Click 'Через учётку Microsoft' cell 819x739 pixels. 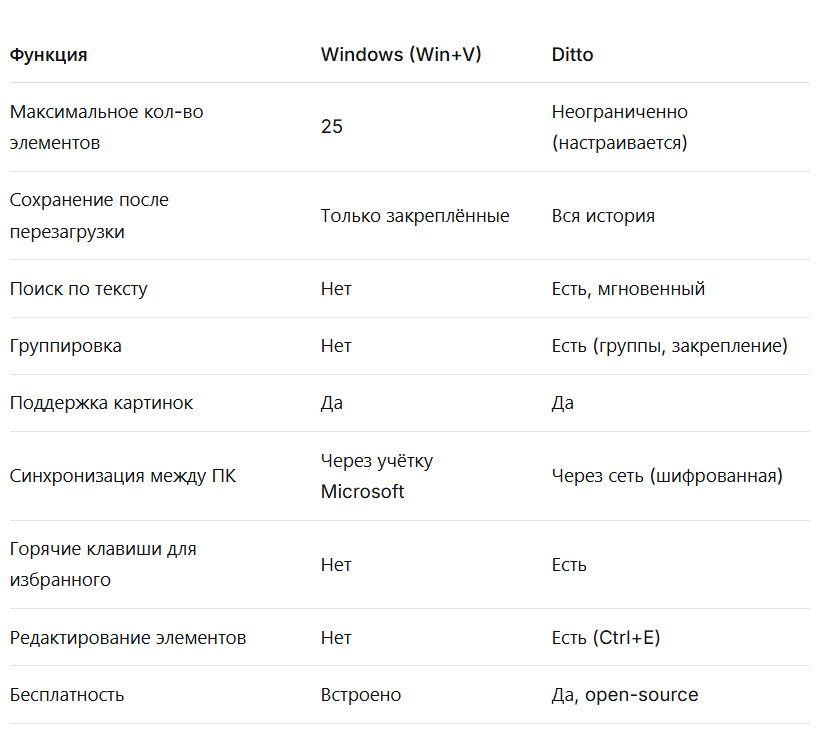[x=376, y=476]
